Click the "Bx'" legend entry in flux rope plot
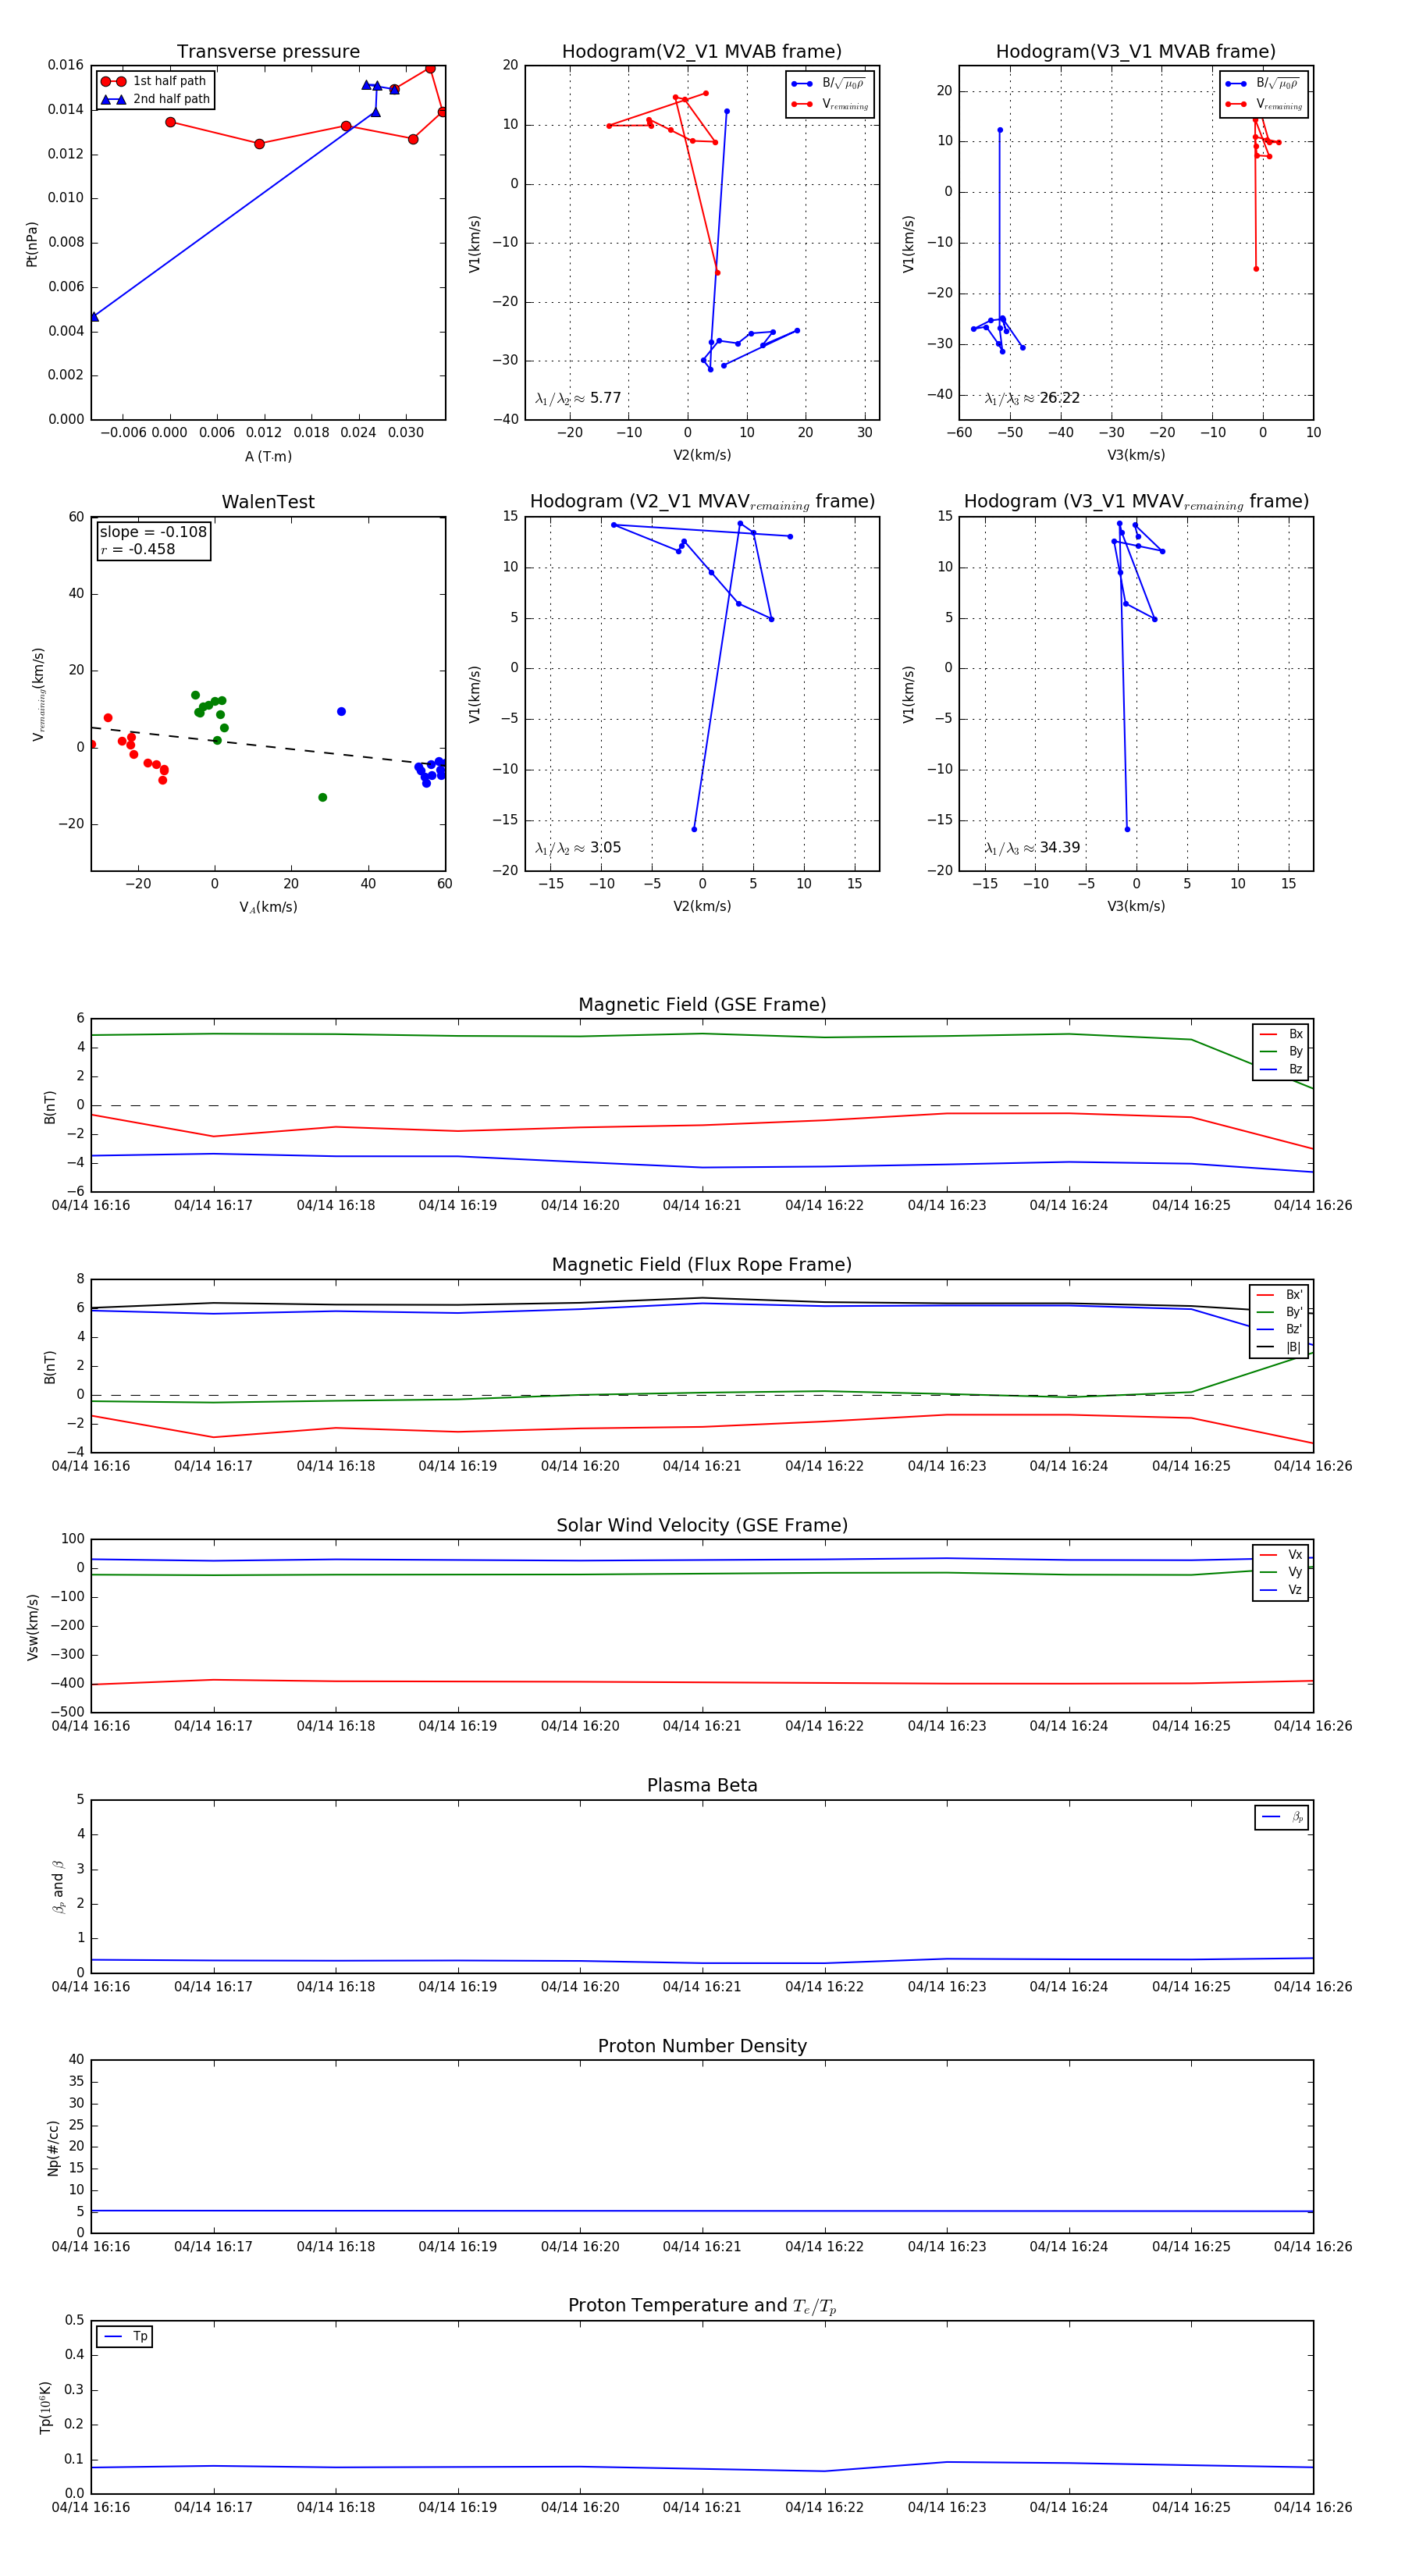The height and width of the screenshot is (2576, 1405). [x=1279, y=1294]
